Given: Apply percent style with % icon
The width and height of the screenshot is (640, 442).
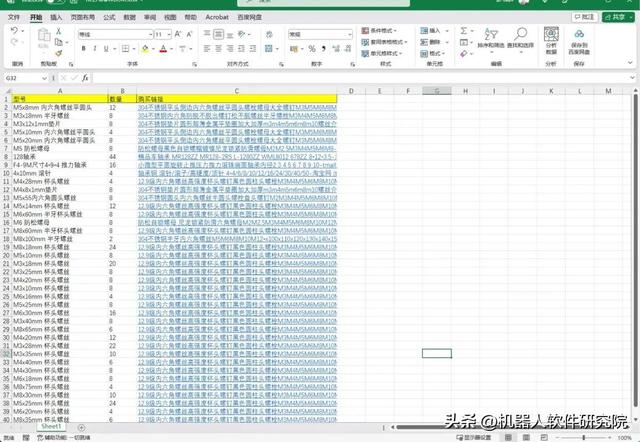Looking at the screenshot, I should [x=312, y=49].
